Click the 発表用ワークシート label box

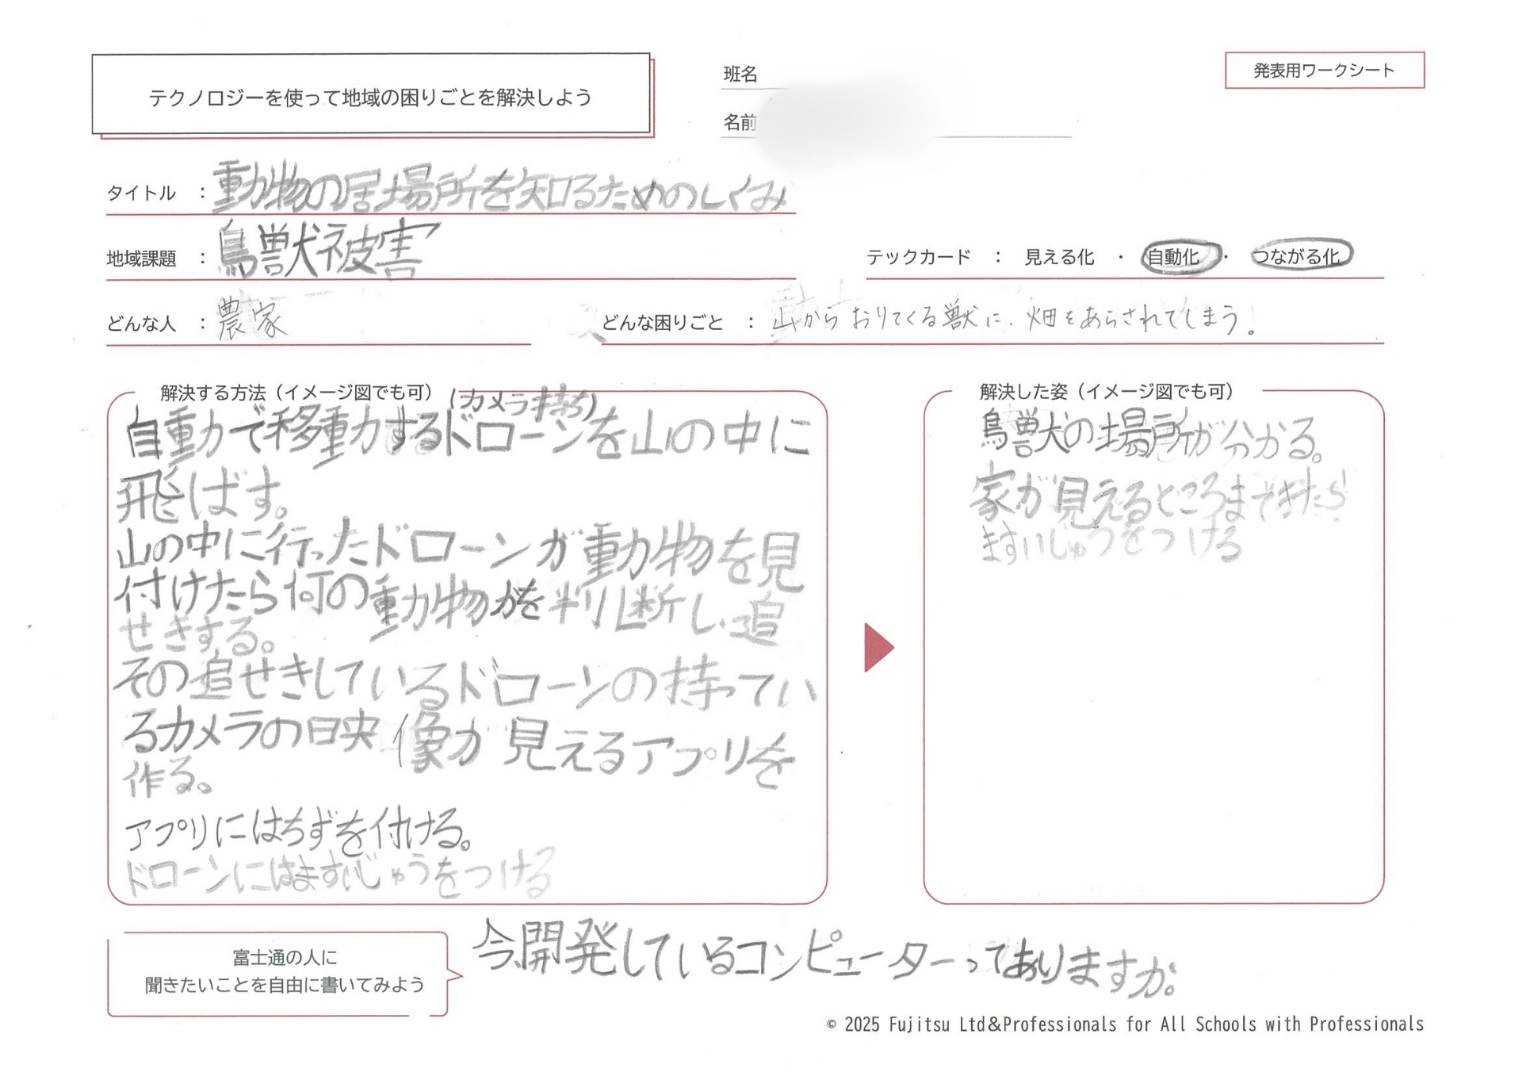1323,71
